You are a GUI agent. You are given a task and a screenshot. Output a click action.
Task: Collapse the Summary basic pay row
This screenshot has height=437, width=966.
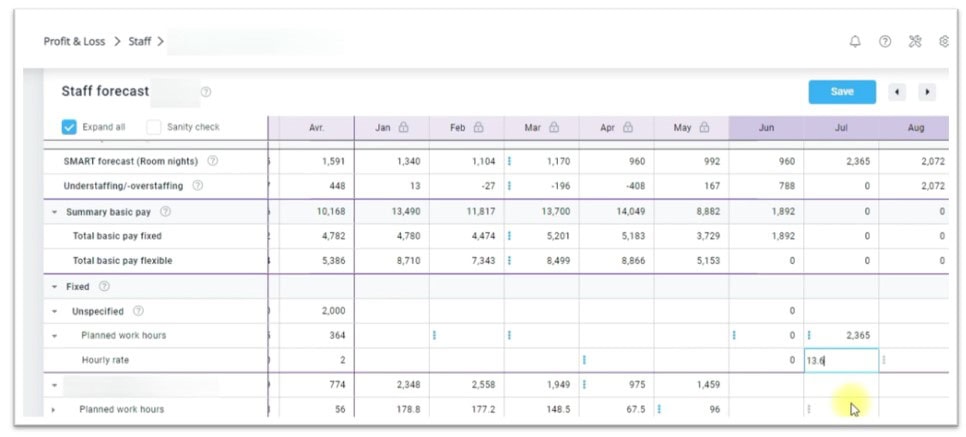click(x=54, y=212)
